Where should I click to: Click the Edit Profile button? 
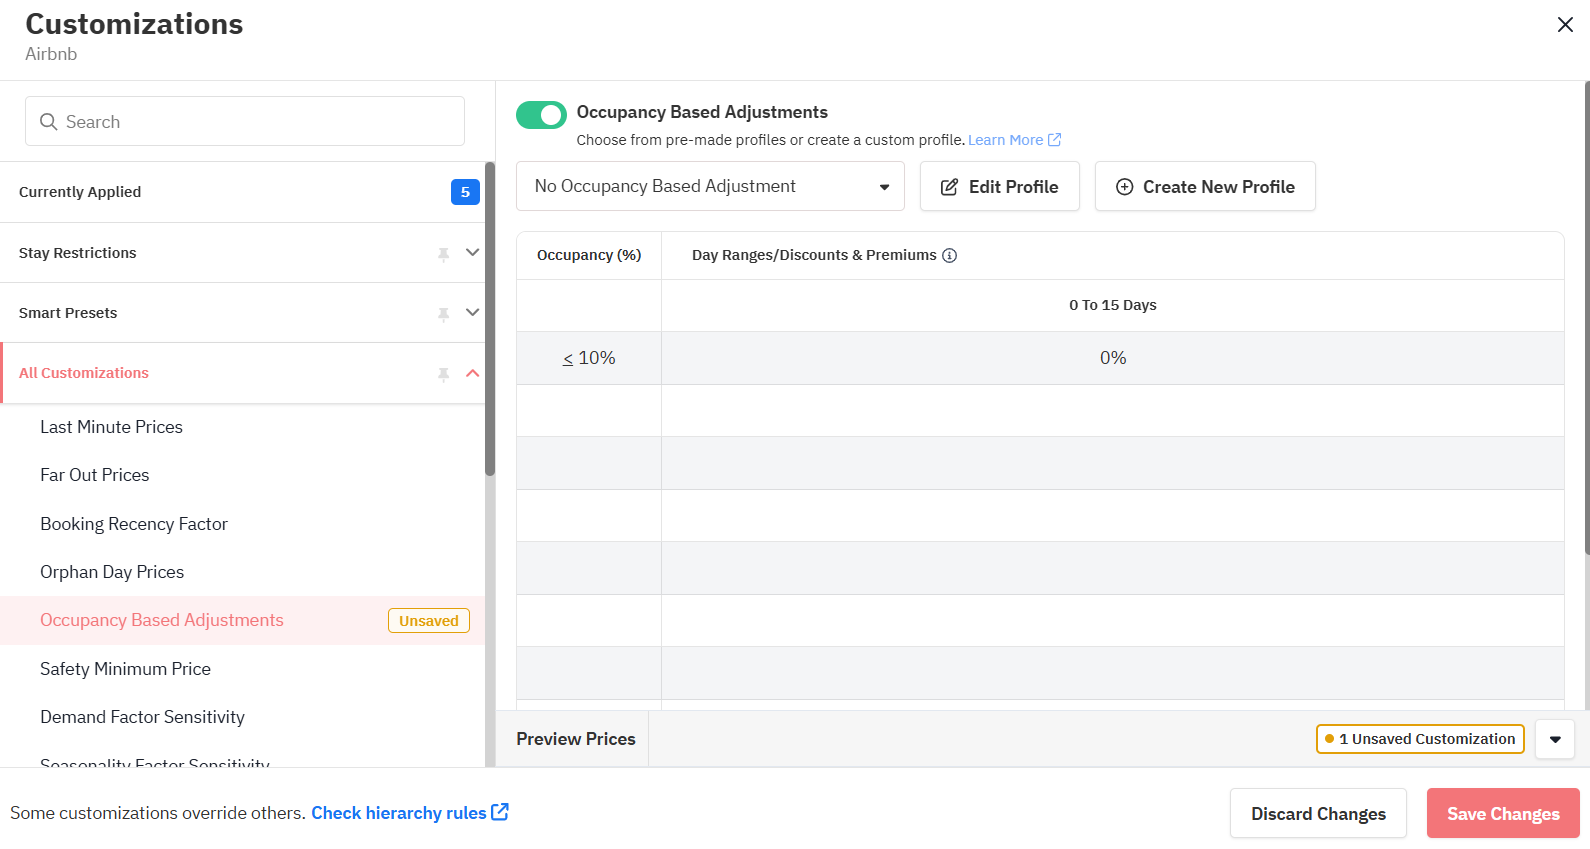click(x=999, y=187)
